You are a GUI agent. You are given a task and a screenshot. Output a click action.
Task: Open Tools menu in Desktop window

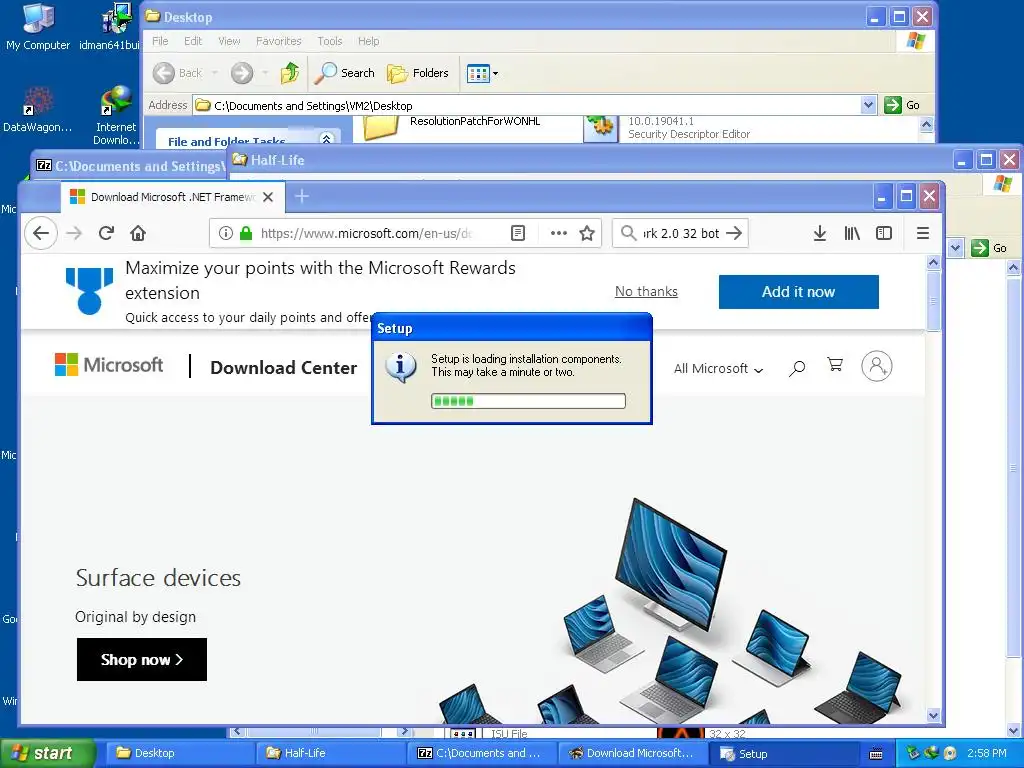point(330,41)
